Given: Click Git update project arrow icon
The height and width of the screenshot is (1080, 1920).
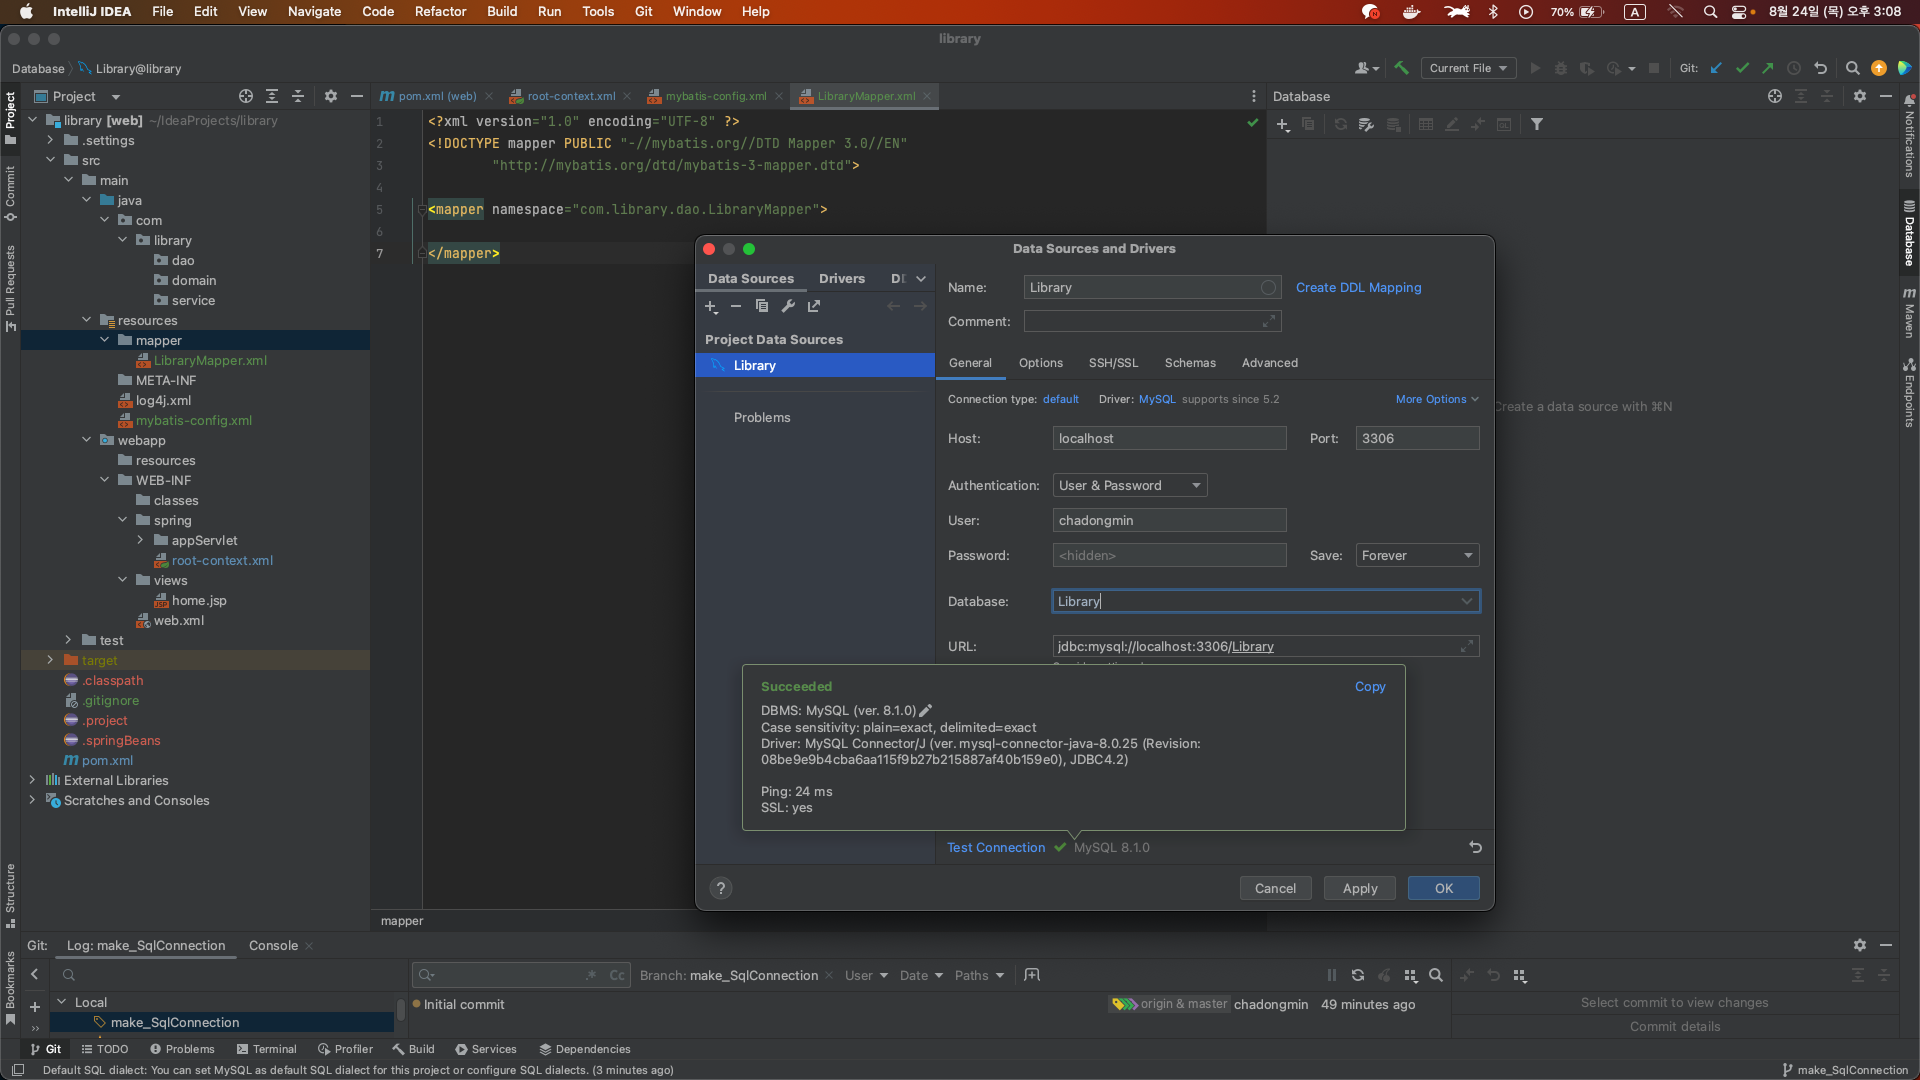Looking at the screenshot, I should pyautogui.click(x=1716, y=68).
